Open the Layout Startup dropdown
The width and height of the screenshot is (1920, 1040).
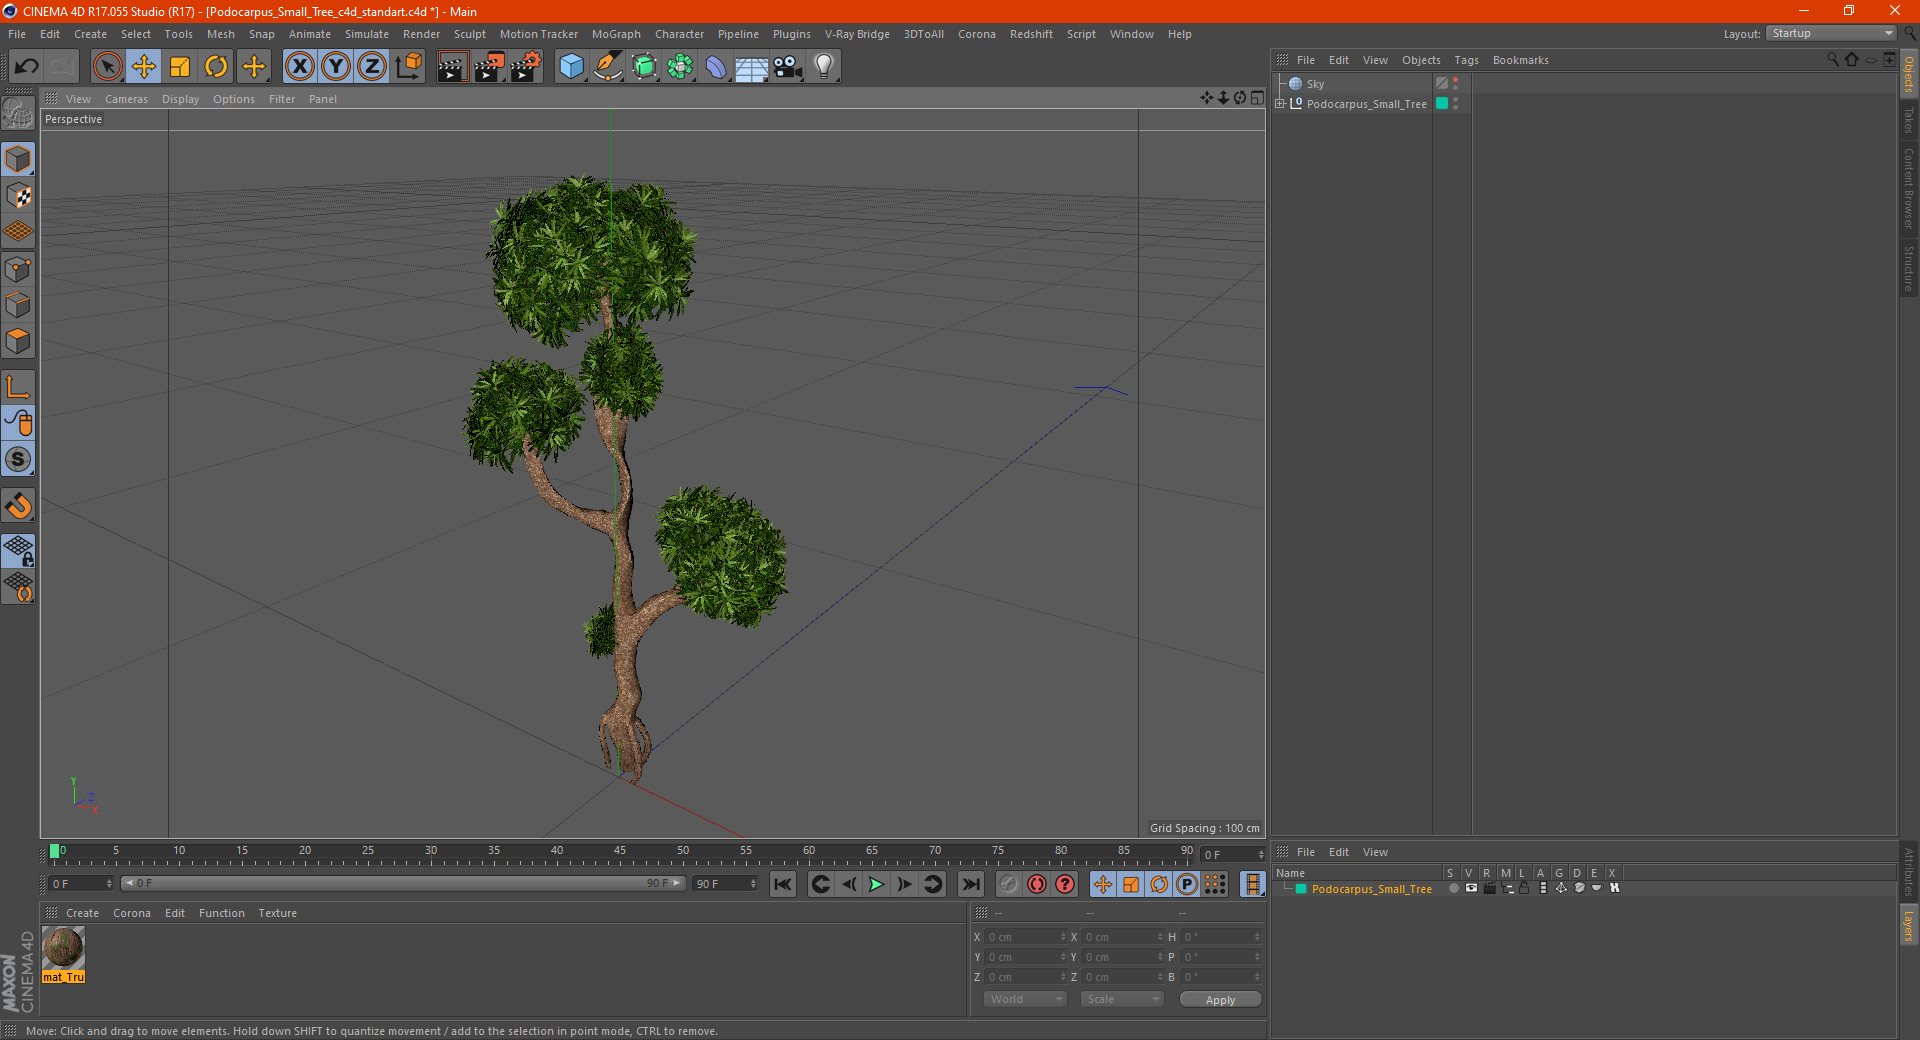[1831, 33]
